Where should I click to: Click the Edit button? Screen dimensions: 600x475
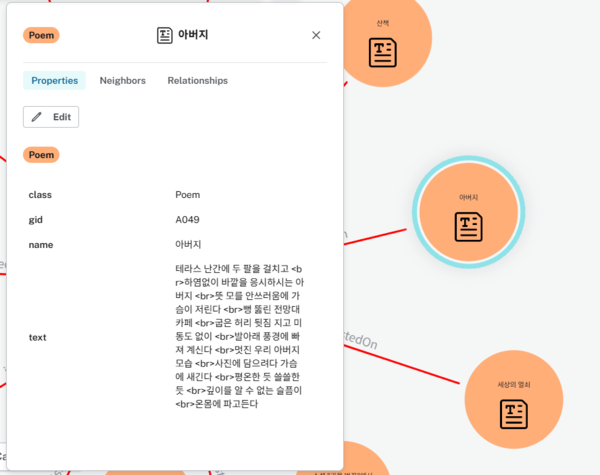[x=51, y=117]
